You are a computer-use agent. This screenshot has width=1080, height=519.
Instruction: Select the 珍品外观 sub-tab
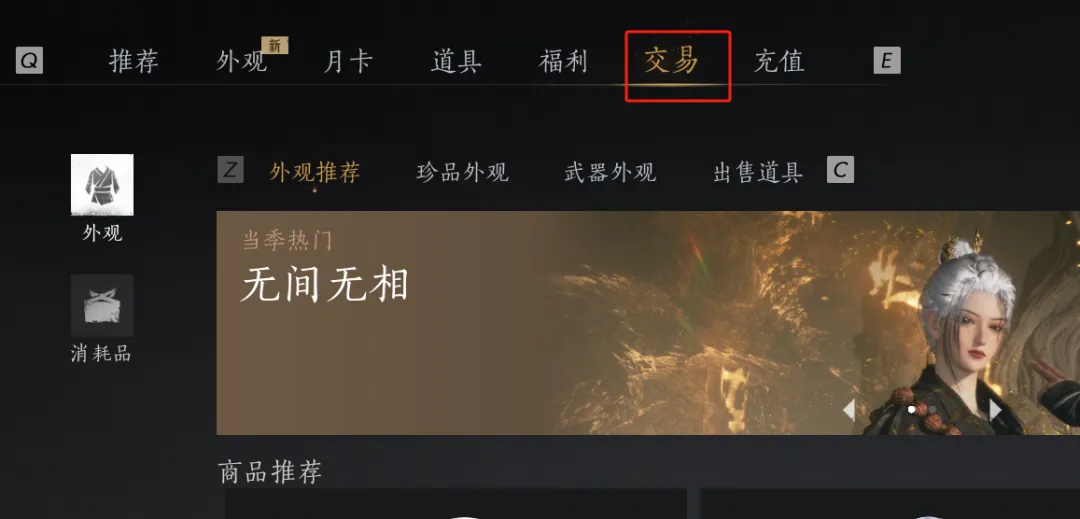[x=463, y=172]
